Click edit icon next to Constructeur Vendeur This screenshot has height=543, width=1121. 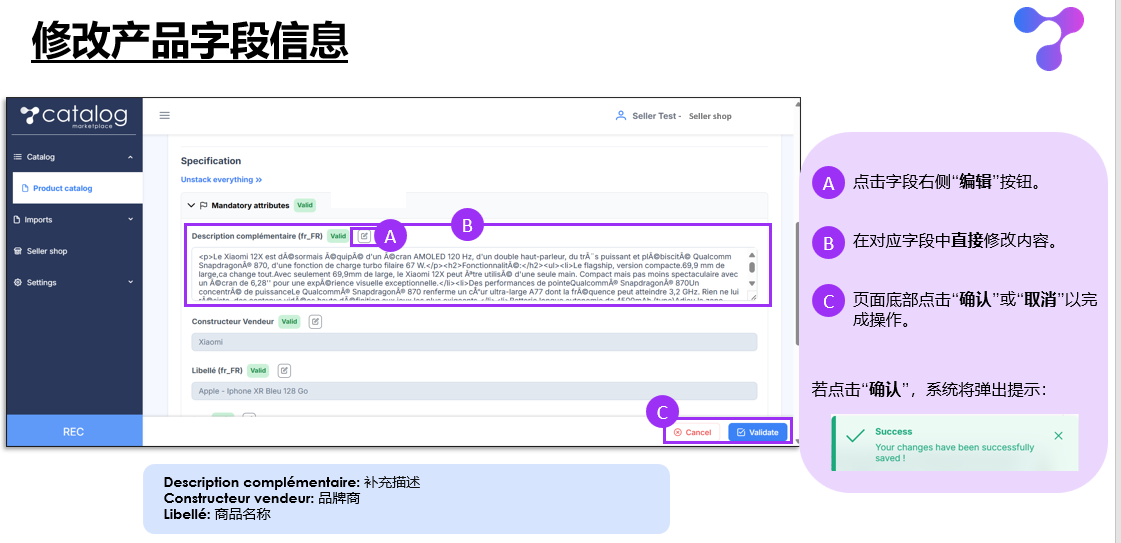315,322
